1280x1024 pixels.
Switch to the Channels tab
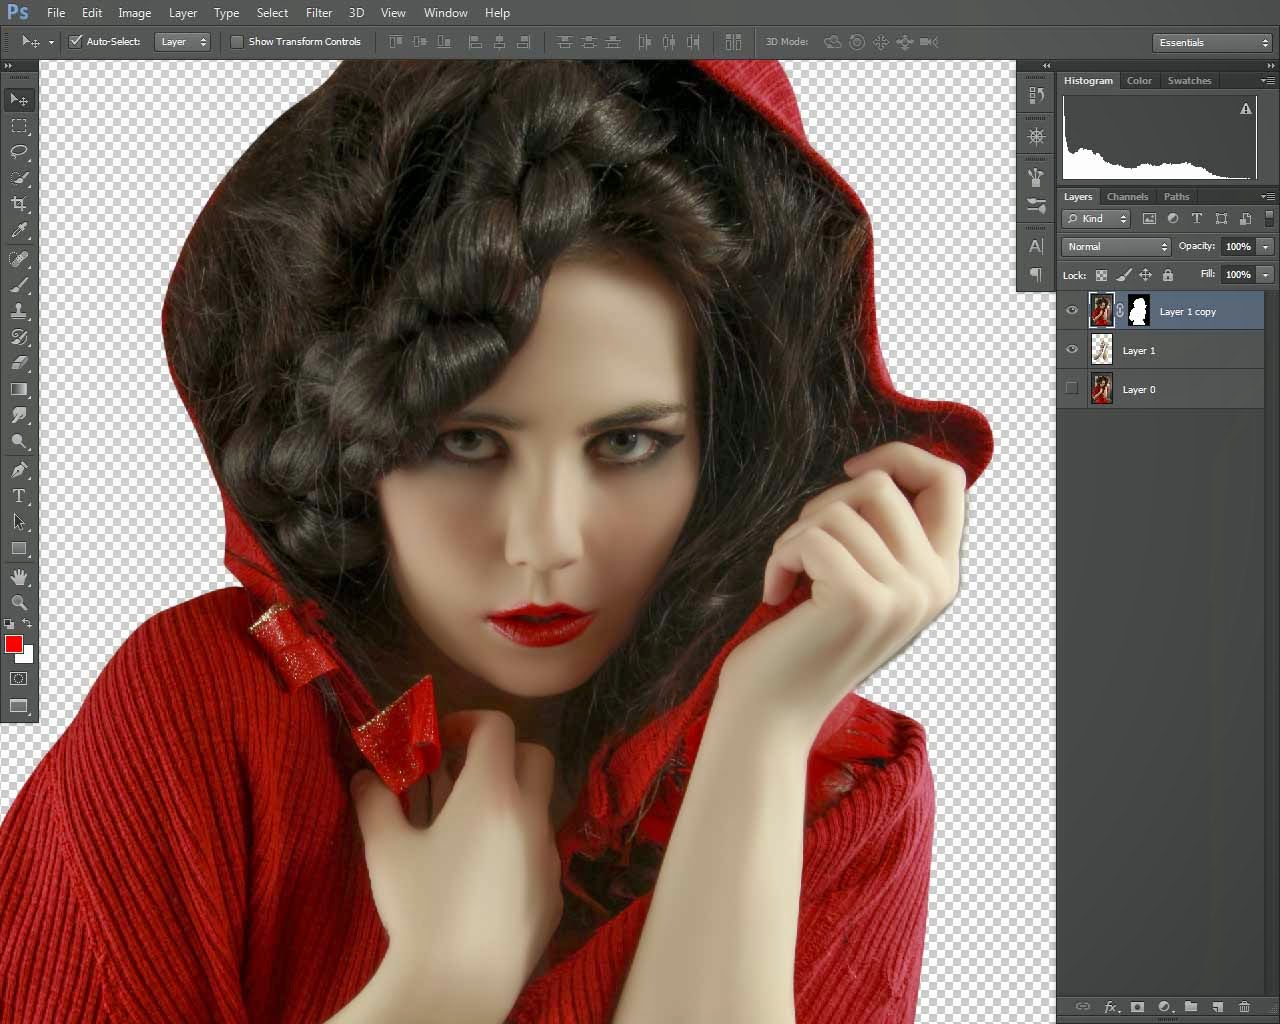1127,196
